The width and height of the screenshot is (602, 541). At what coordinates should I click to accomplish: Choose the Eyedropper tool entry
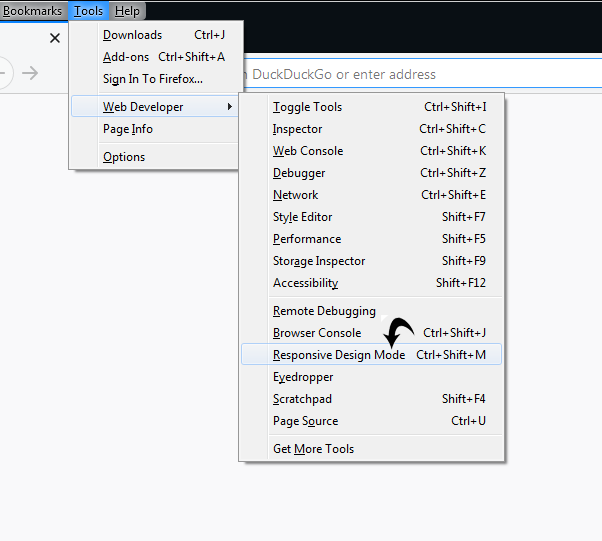tap(371, 377)
